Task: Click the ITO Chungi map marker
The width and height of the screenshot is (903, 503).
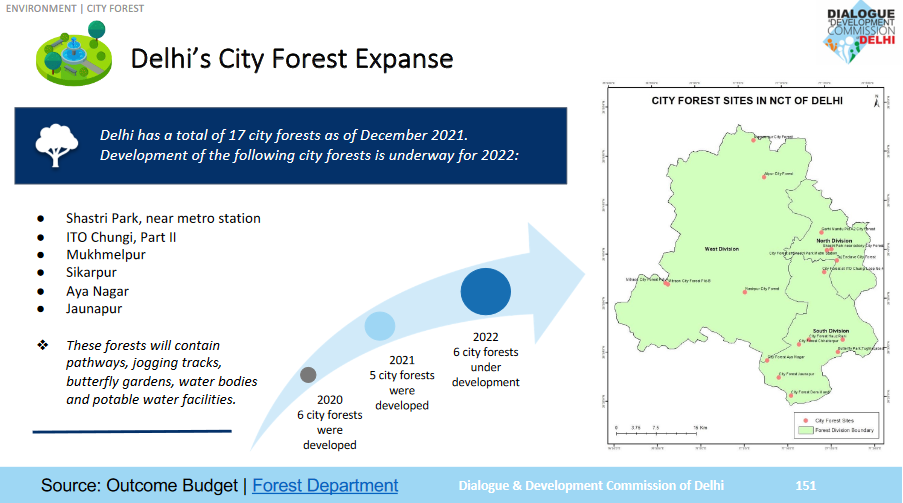Action: pyautogui.click(x=824, y=272)
